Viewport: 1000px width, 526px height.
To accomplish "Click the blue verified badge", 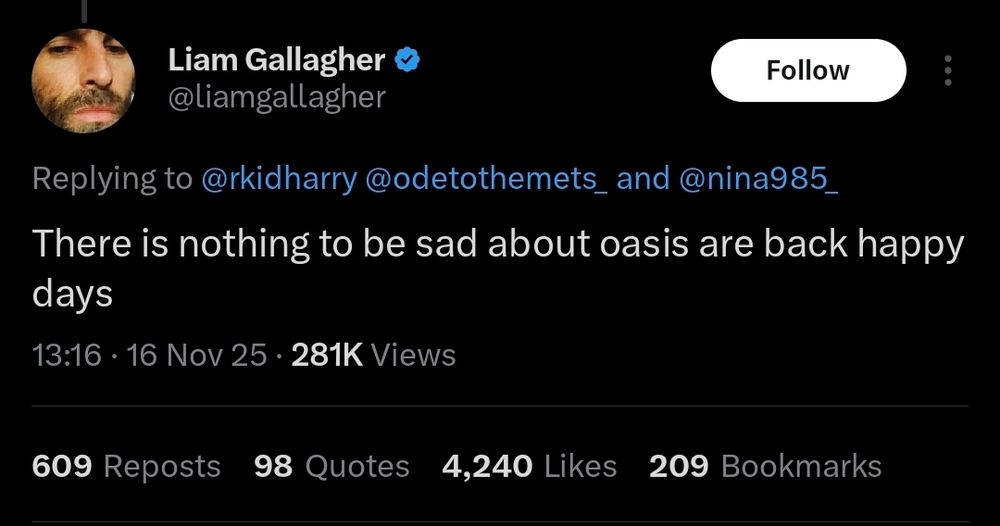I will [x=406, y=60].
